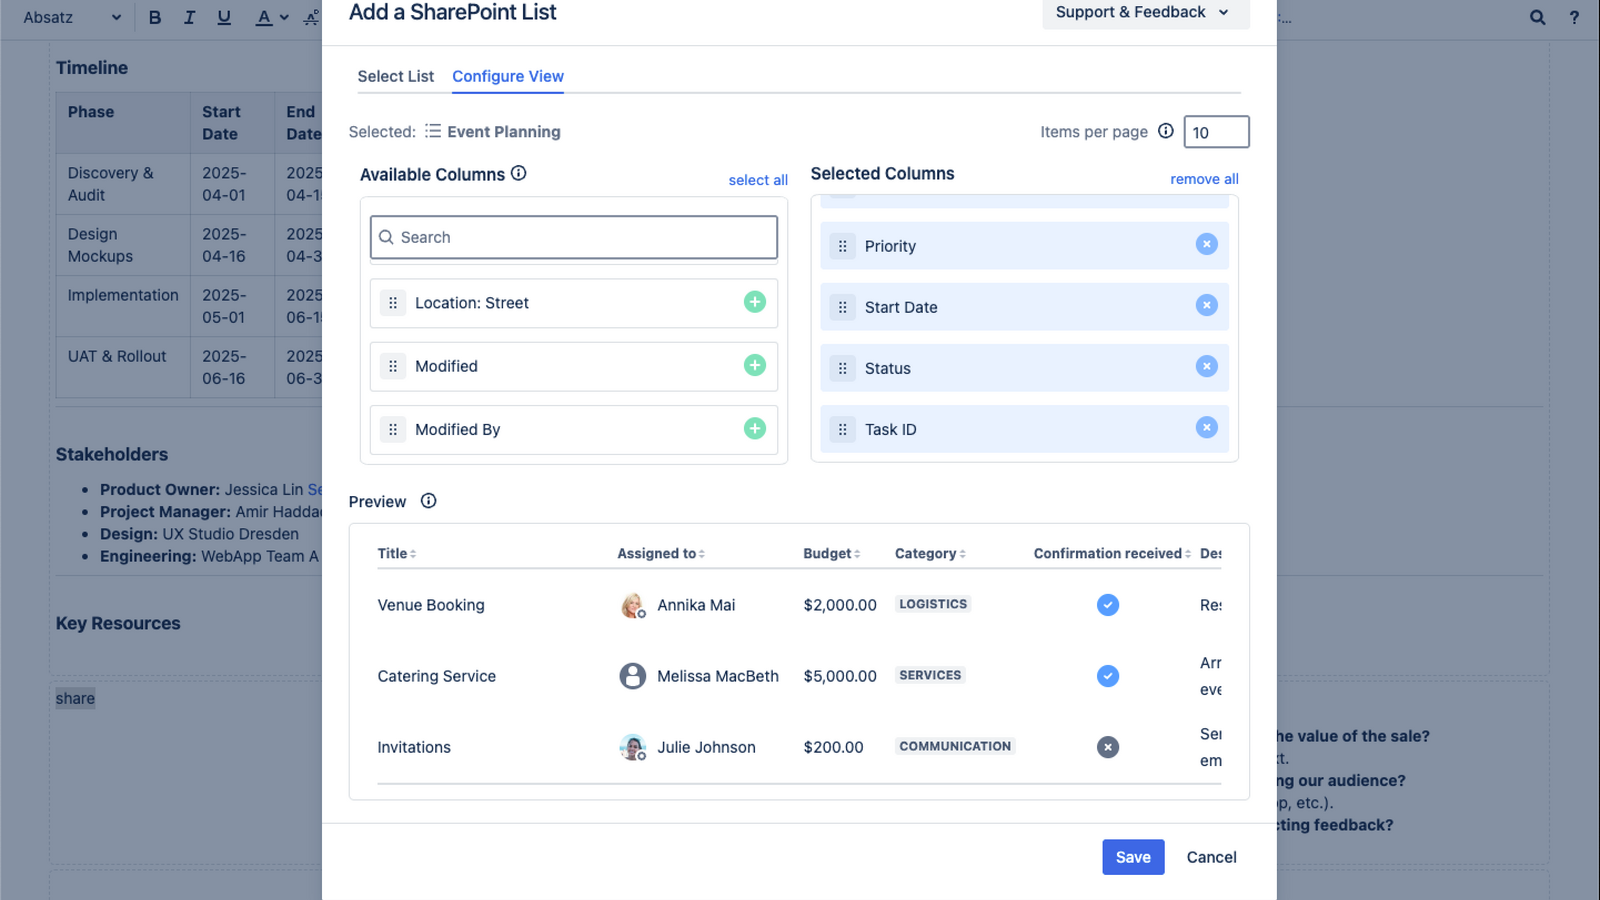Click Venue Booking confirmation checkmark
Screen dimensions: 1600x900
point(1108,605)
